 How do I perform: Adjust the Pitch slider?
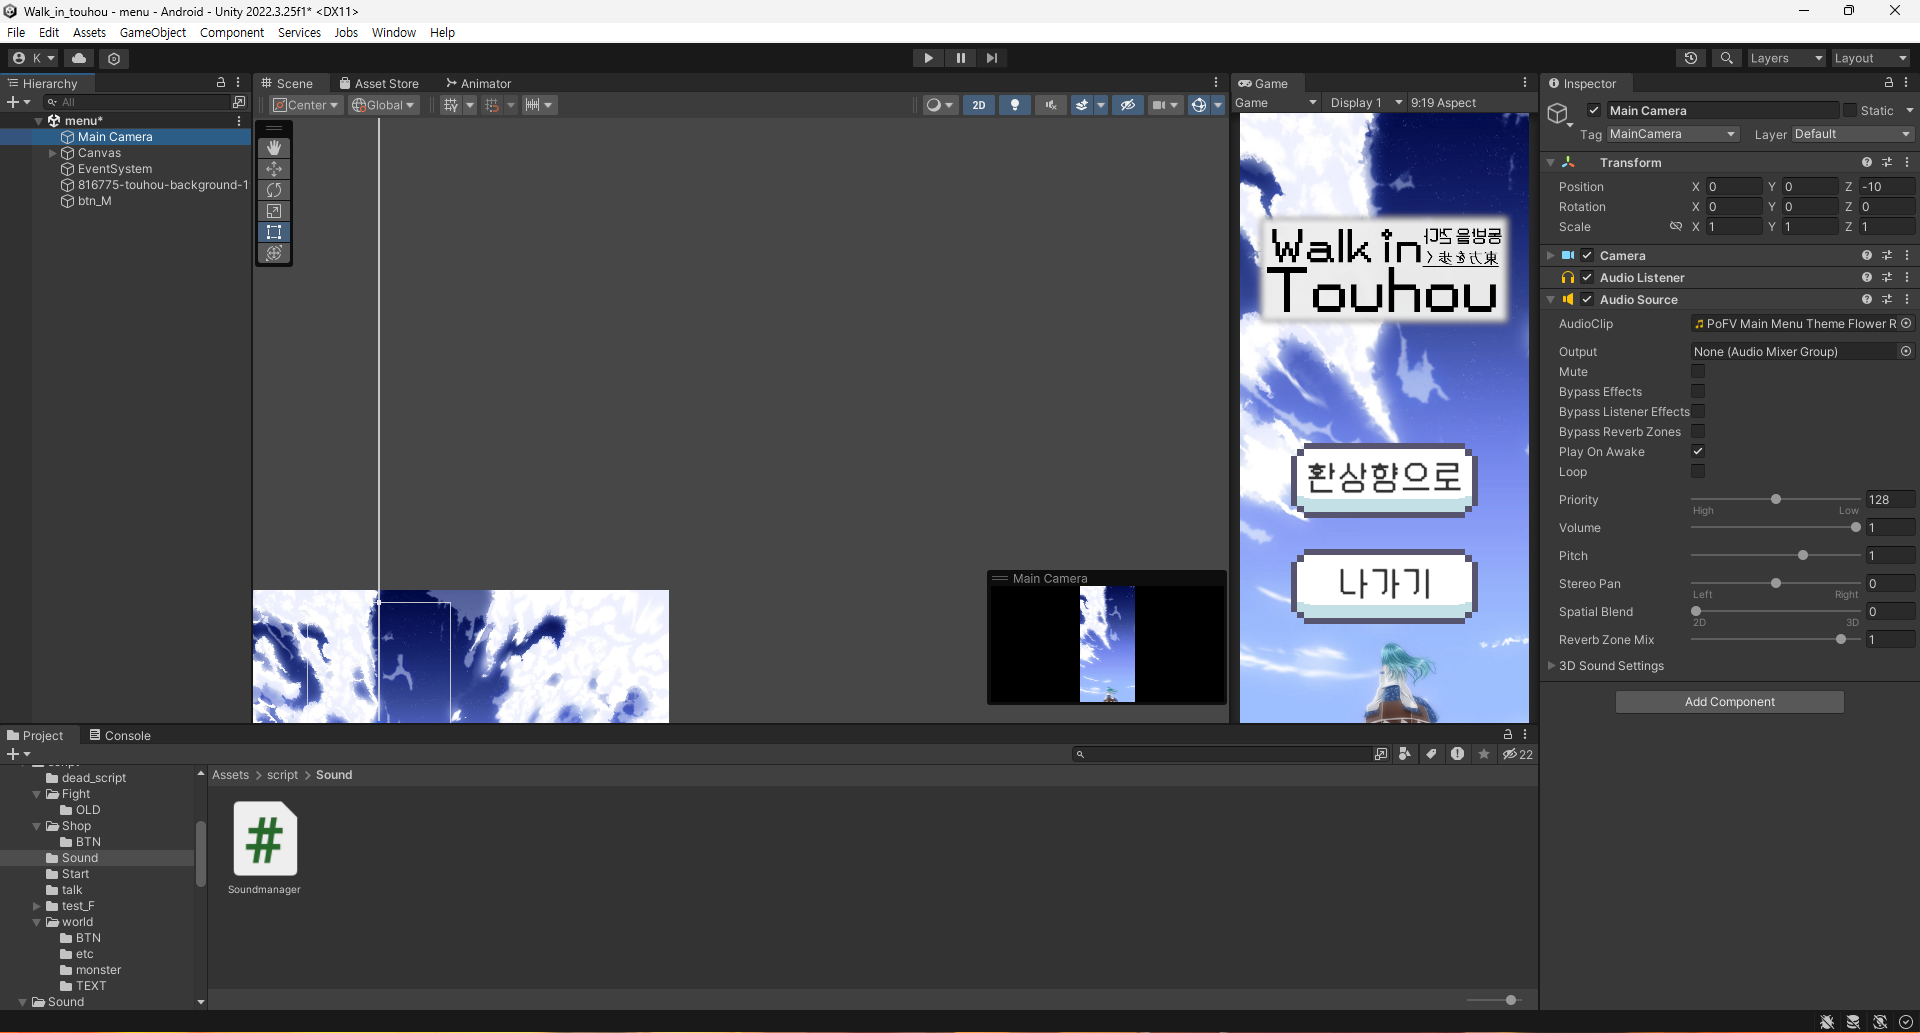pyautogui.click(x=1776, y=555)
